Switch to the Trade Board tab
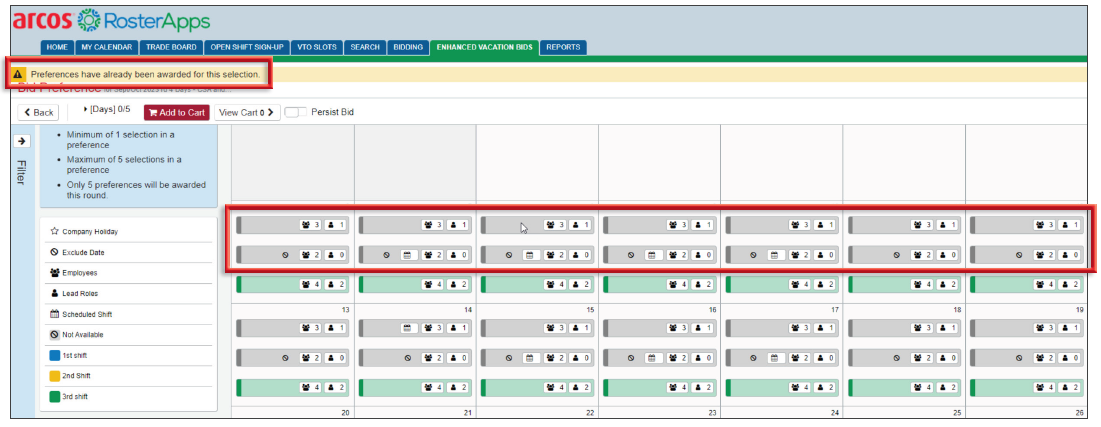Viewport: 1101px width, 427px height. (171, 47)
